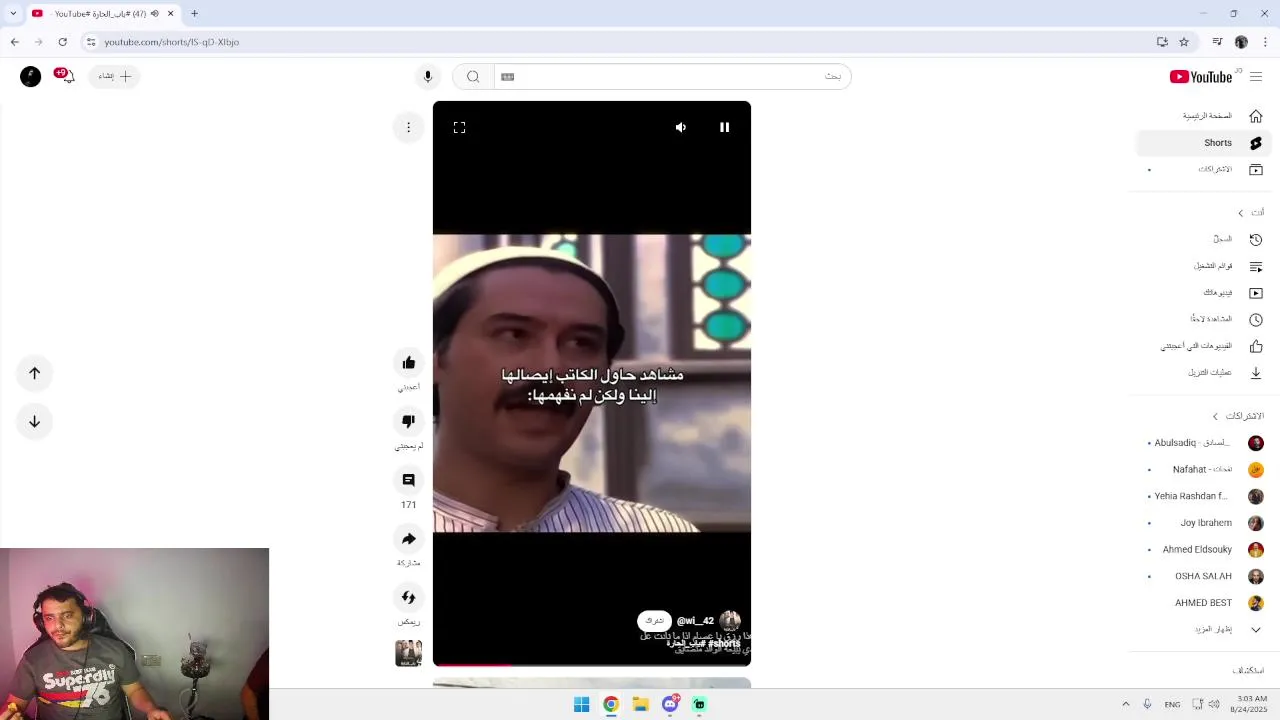
Task: Open the three-dot more actions menu
Action: coord(408,127)
